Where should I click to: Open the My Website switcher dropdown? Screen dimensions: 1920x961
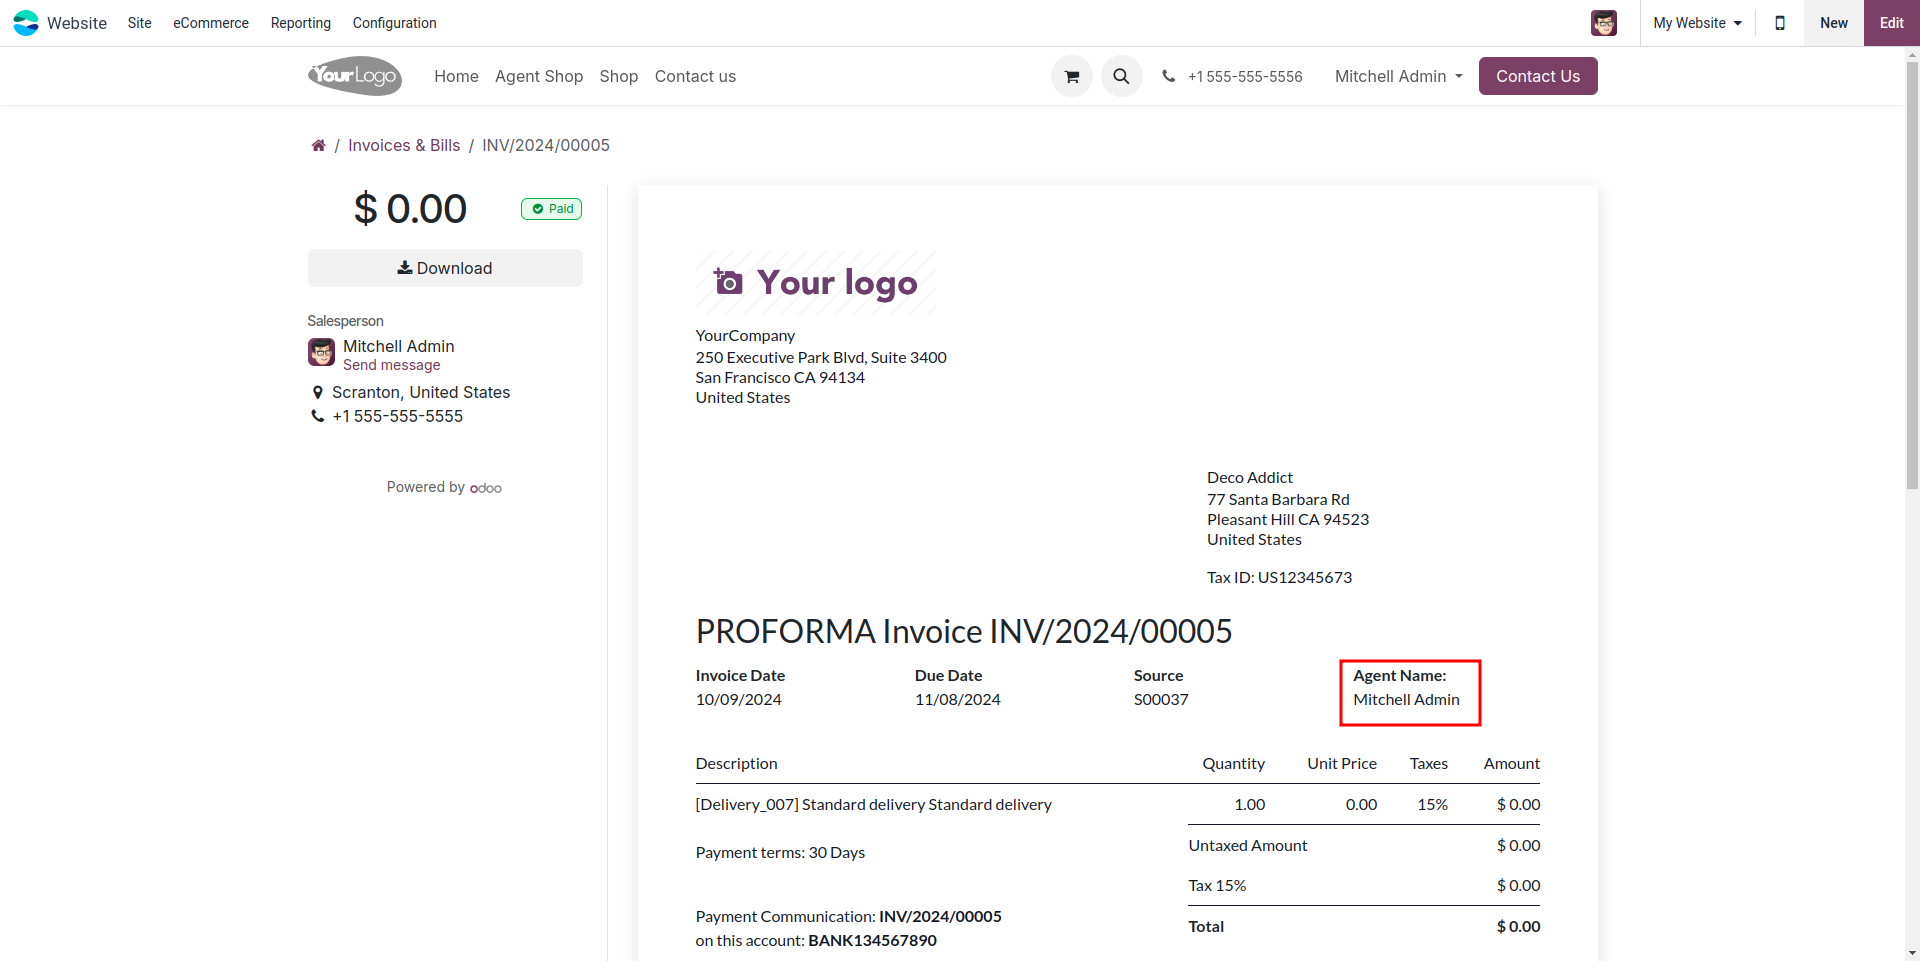coord(1696,23)
